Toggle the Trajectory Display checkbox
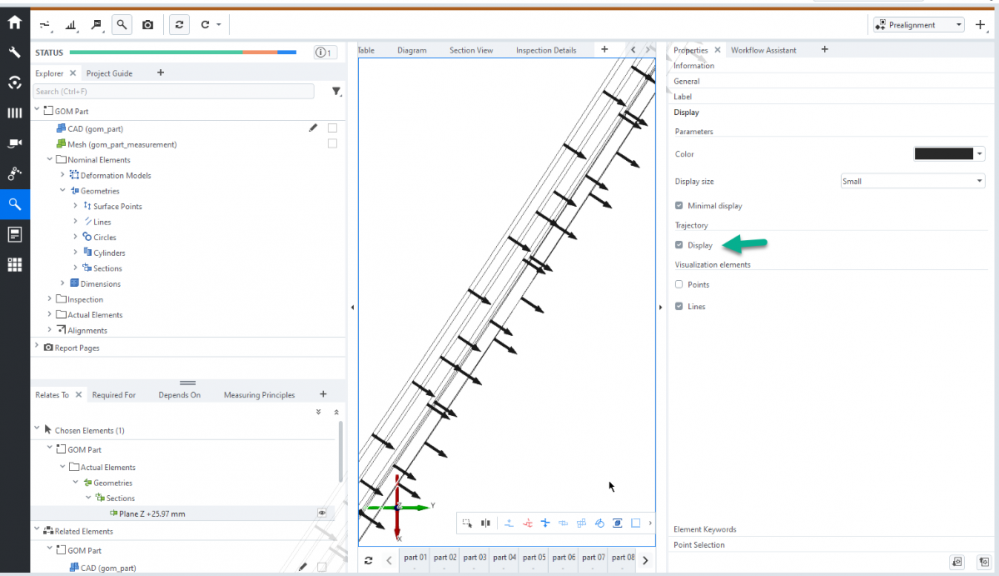999x576 pixels. (679, 245)
